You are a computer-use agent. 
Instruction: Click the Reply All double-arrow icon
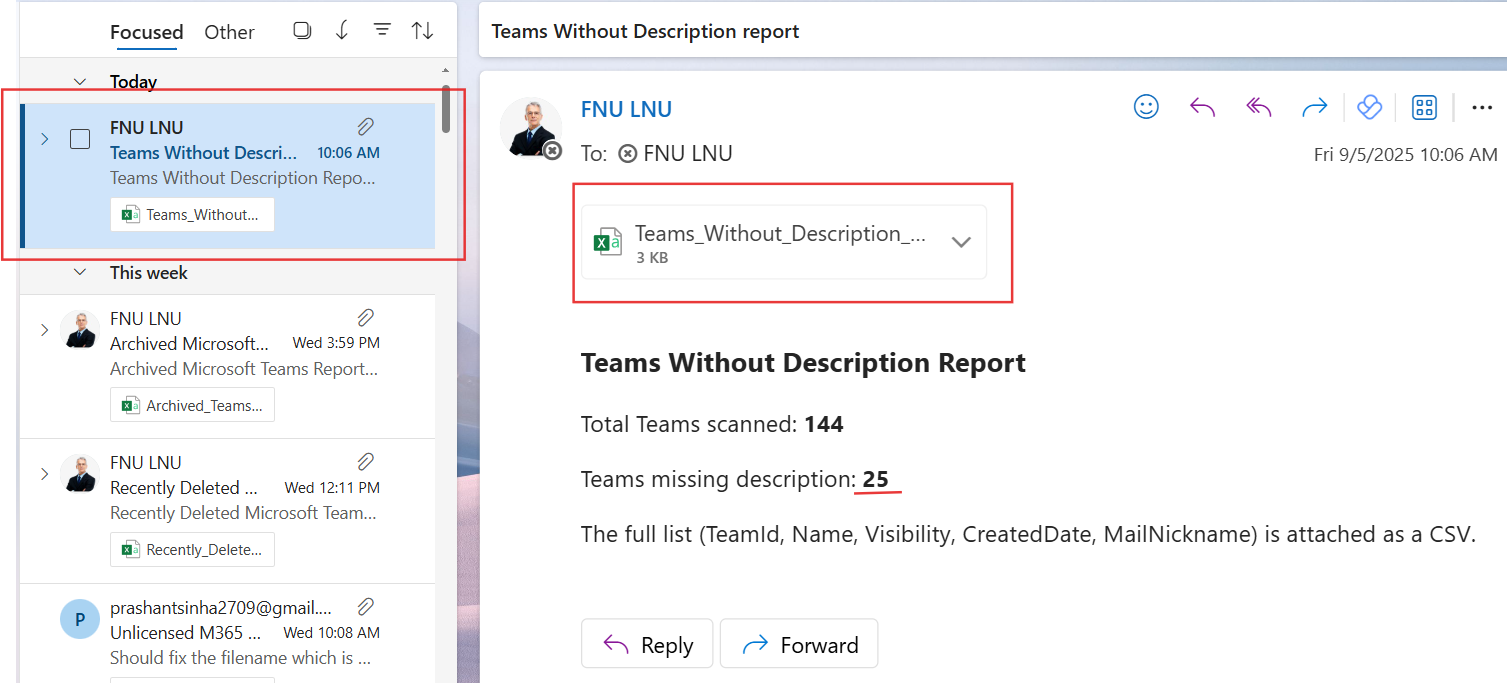click(x=1258, y=107)
